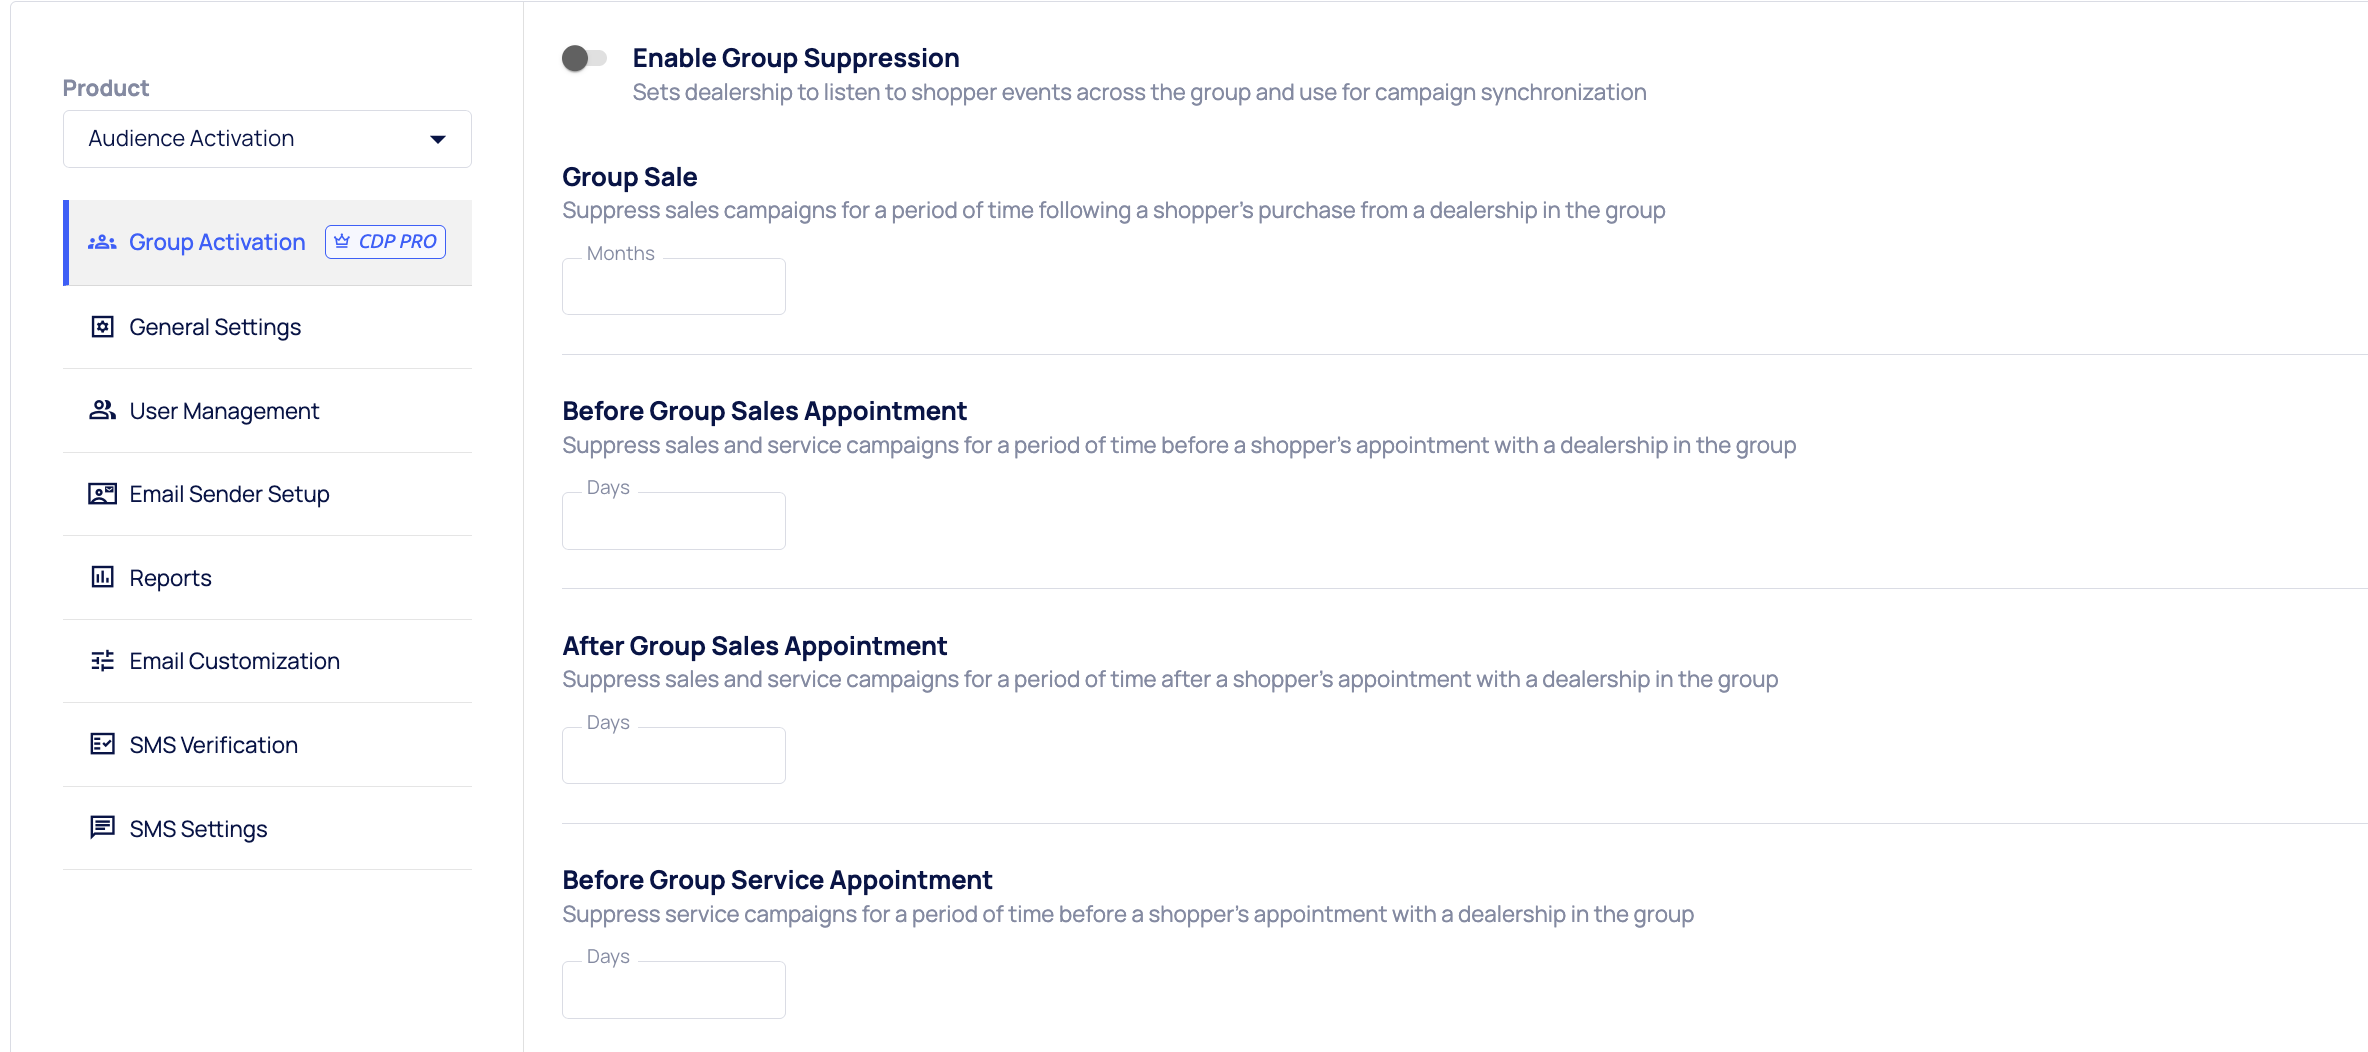Click the SMS Settings chat icon
This screenshot has width=2368, height=1052.
pos(102,827)
